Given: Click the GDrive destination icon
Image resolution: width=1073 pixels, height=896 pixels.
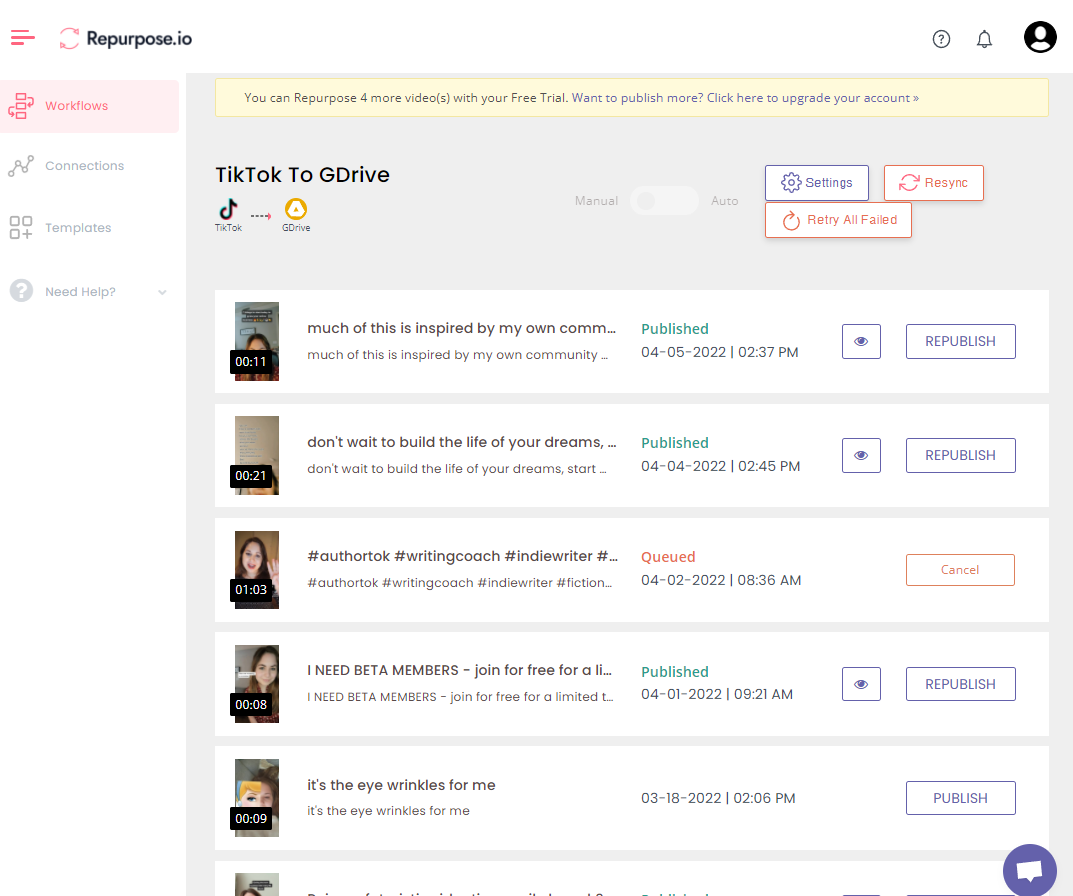Looking at the screenshot, I should coord(296,208).
